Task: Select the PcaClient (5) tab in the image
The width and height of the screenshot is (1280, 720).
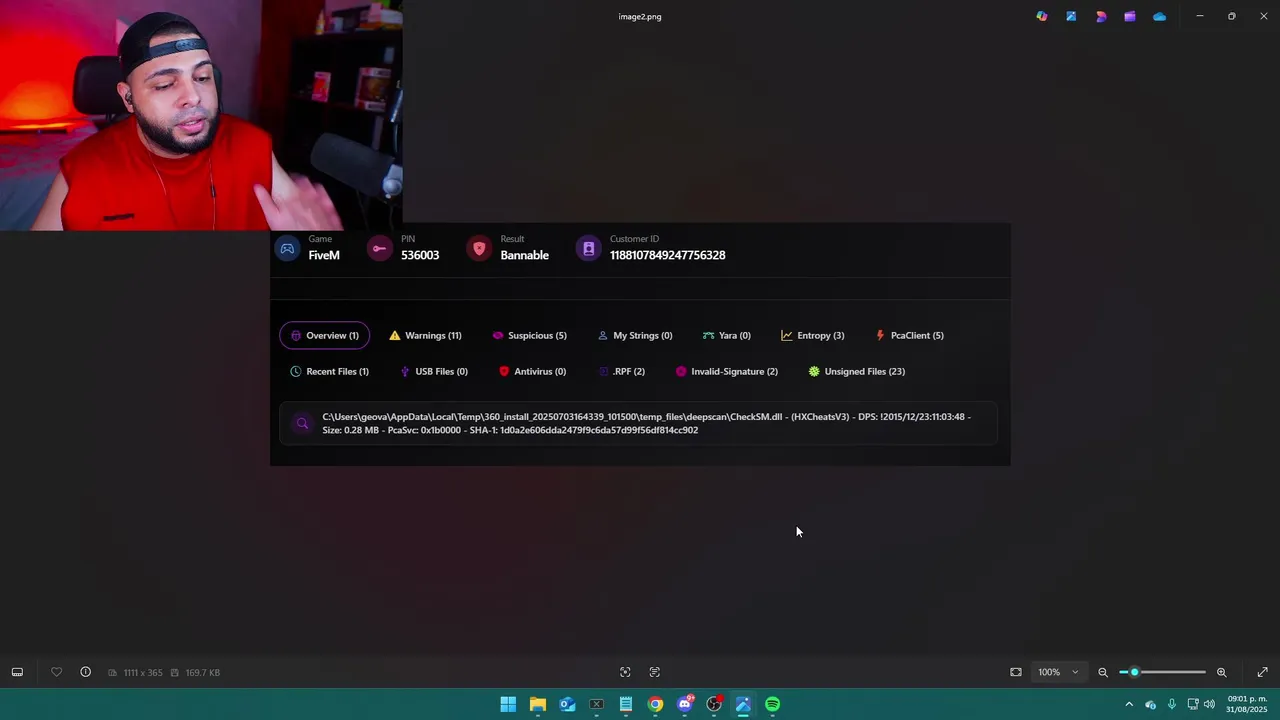Action: coord(909,335)
